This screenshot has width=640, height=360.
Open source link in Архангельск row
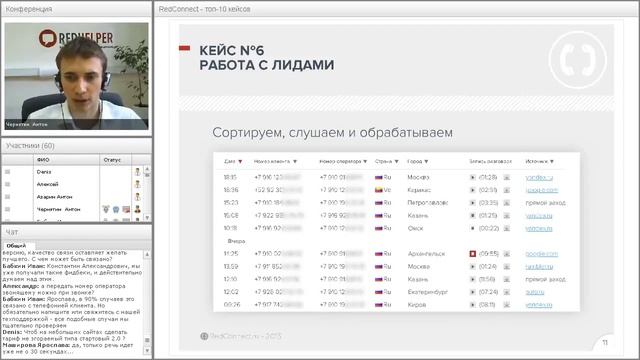[x=542, y=254]
